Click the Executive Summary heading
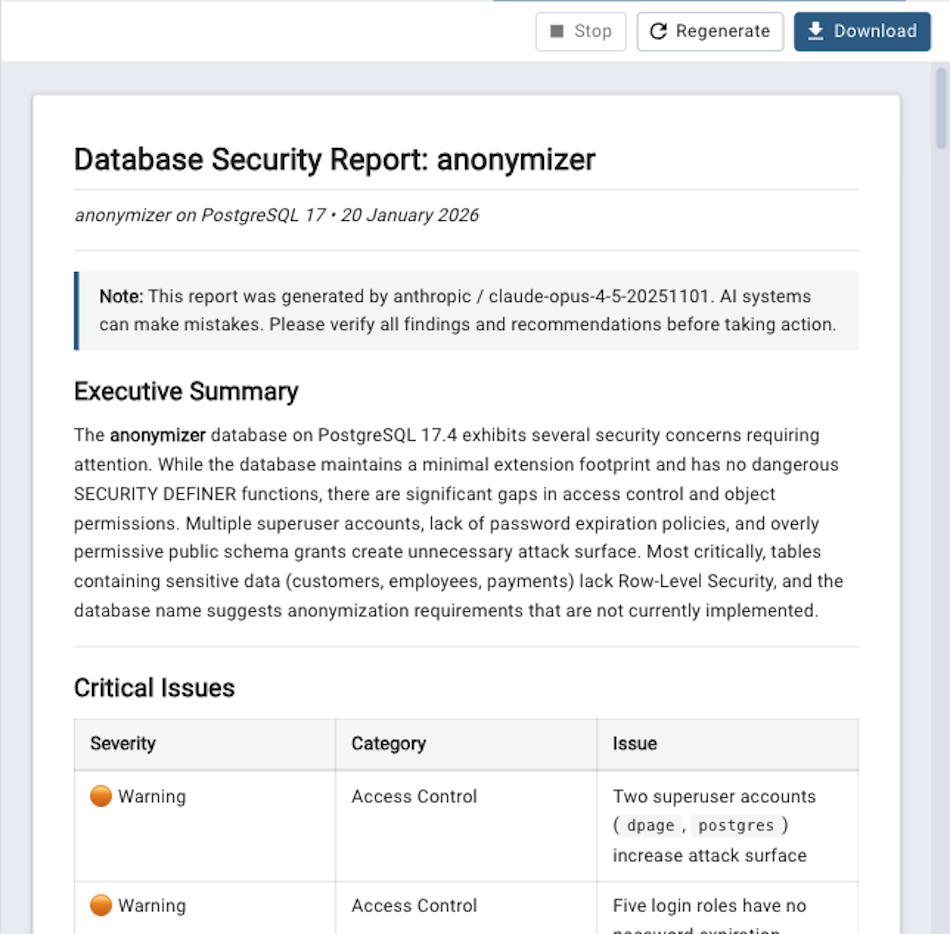The width and height of the screenshot is (950, 934). point(185,391)
